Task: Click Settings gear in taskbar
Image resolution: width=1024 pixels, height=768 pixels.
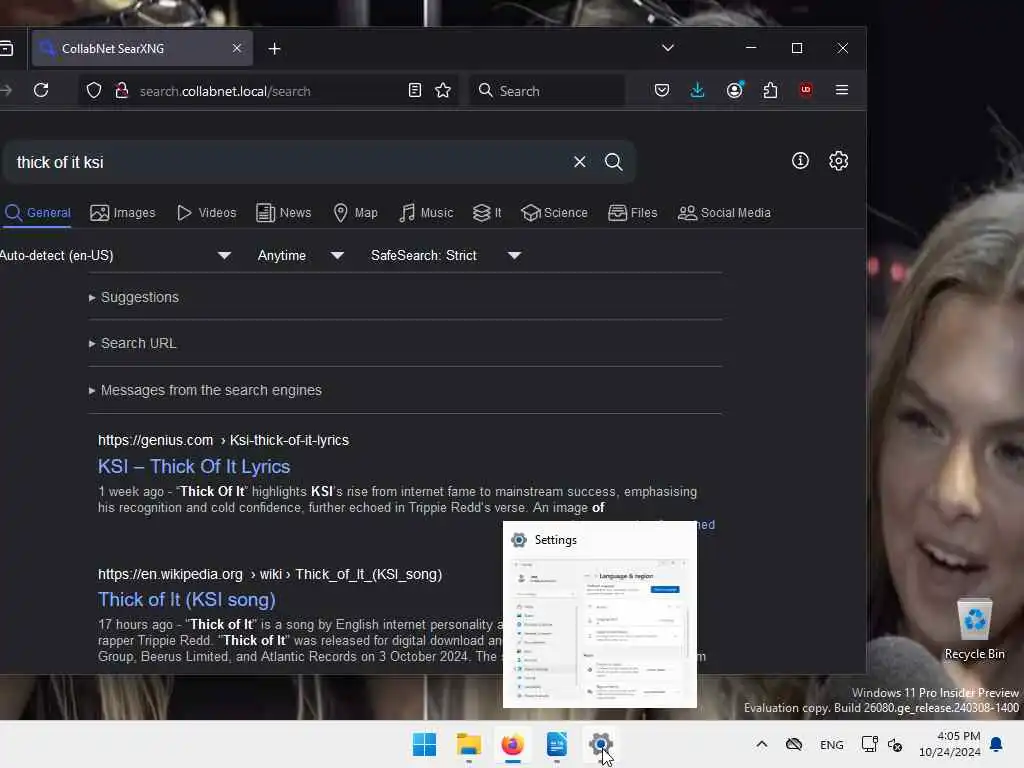Action: point(600,744)
